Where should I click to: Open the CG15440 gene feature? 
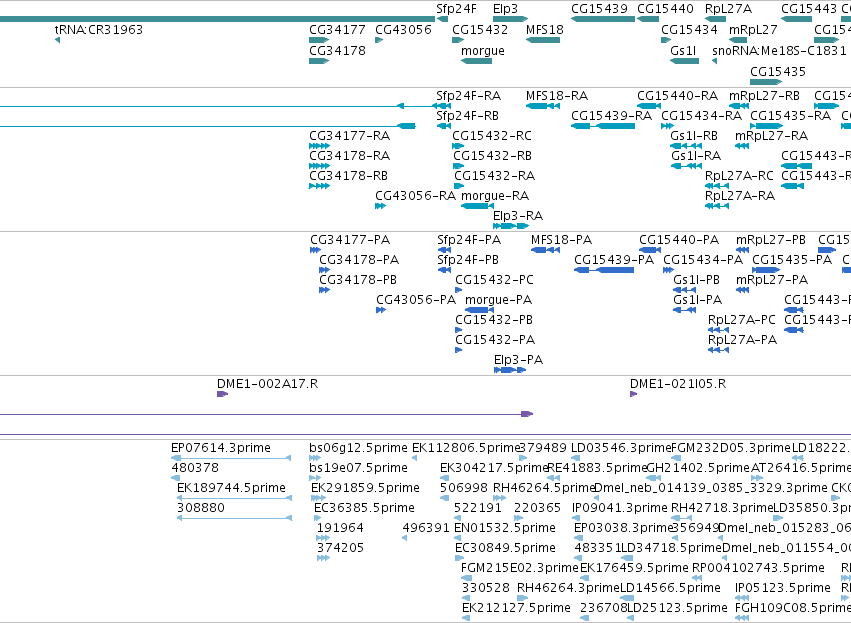(x=648, y=20)
